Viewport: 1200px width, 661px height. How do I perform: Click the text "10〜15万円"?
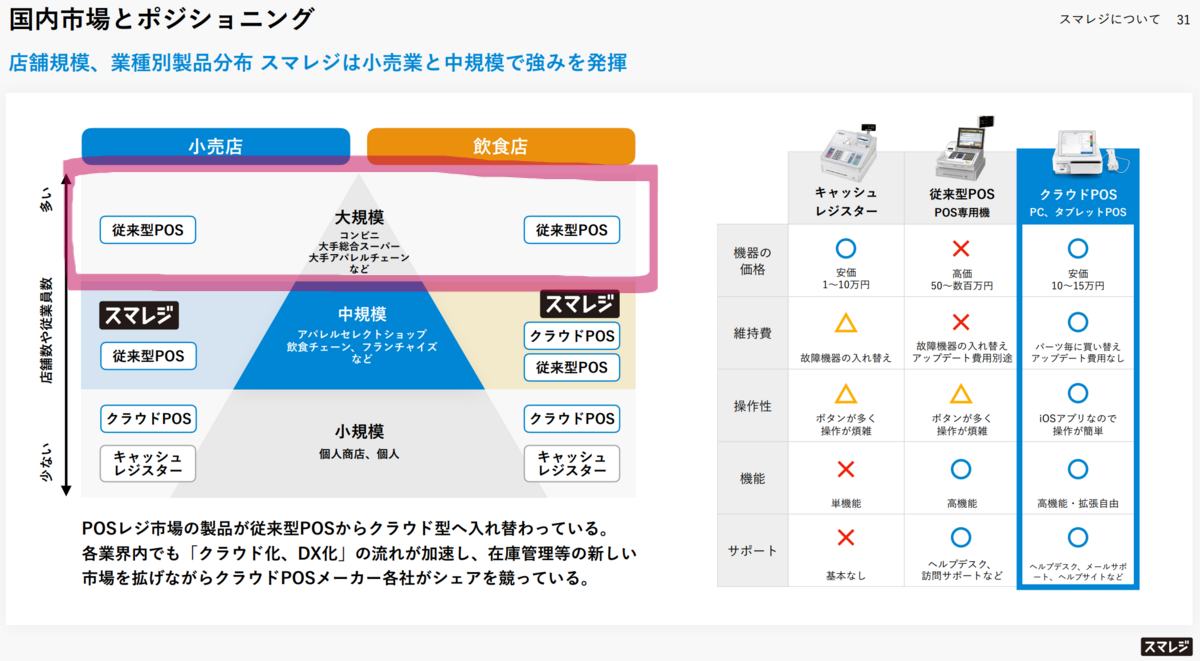1078,285
